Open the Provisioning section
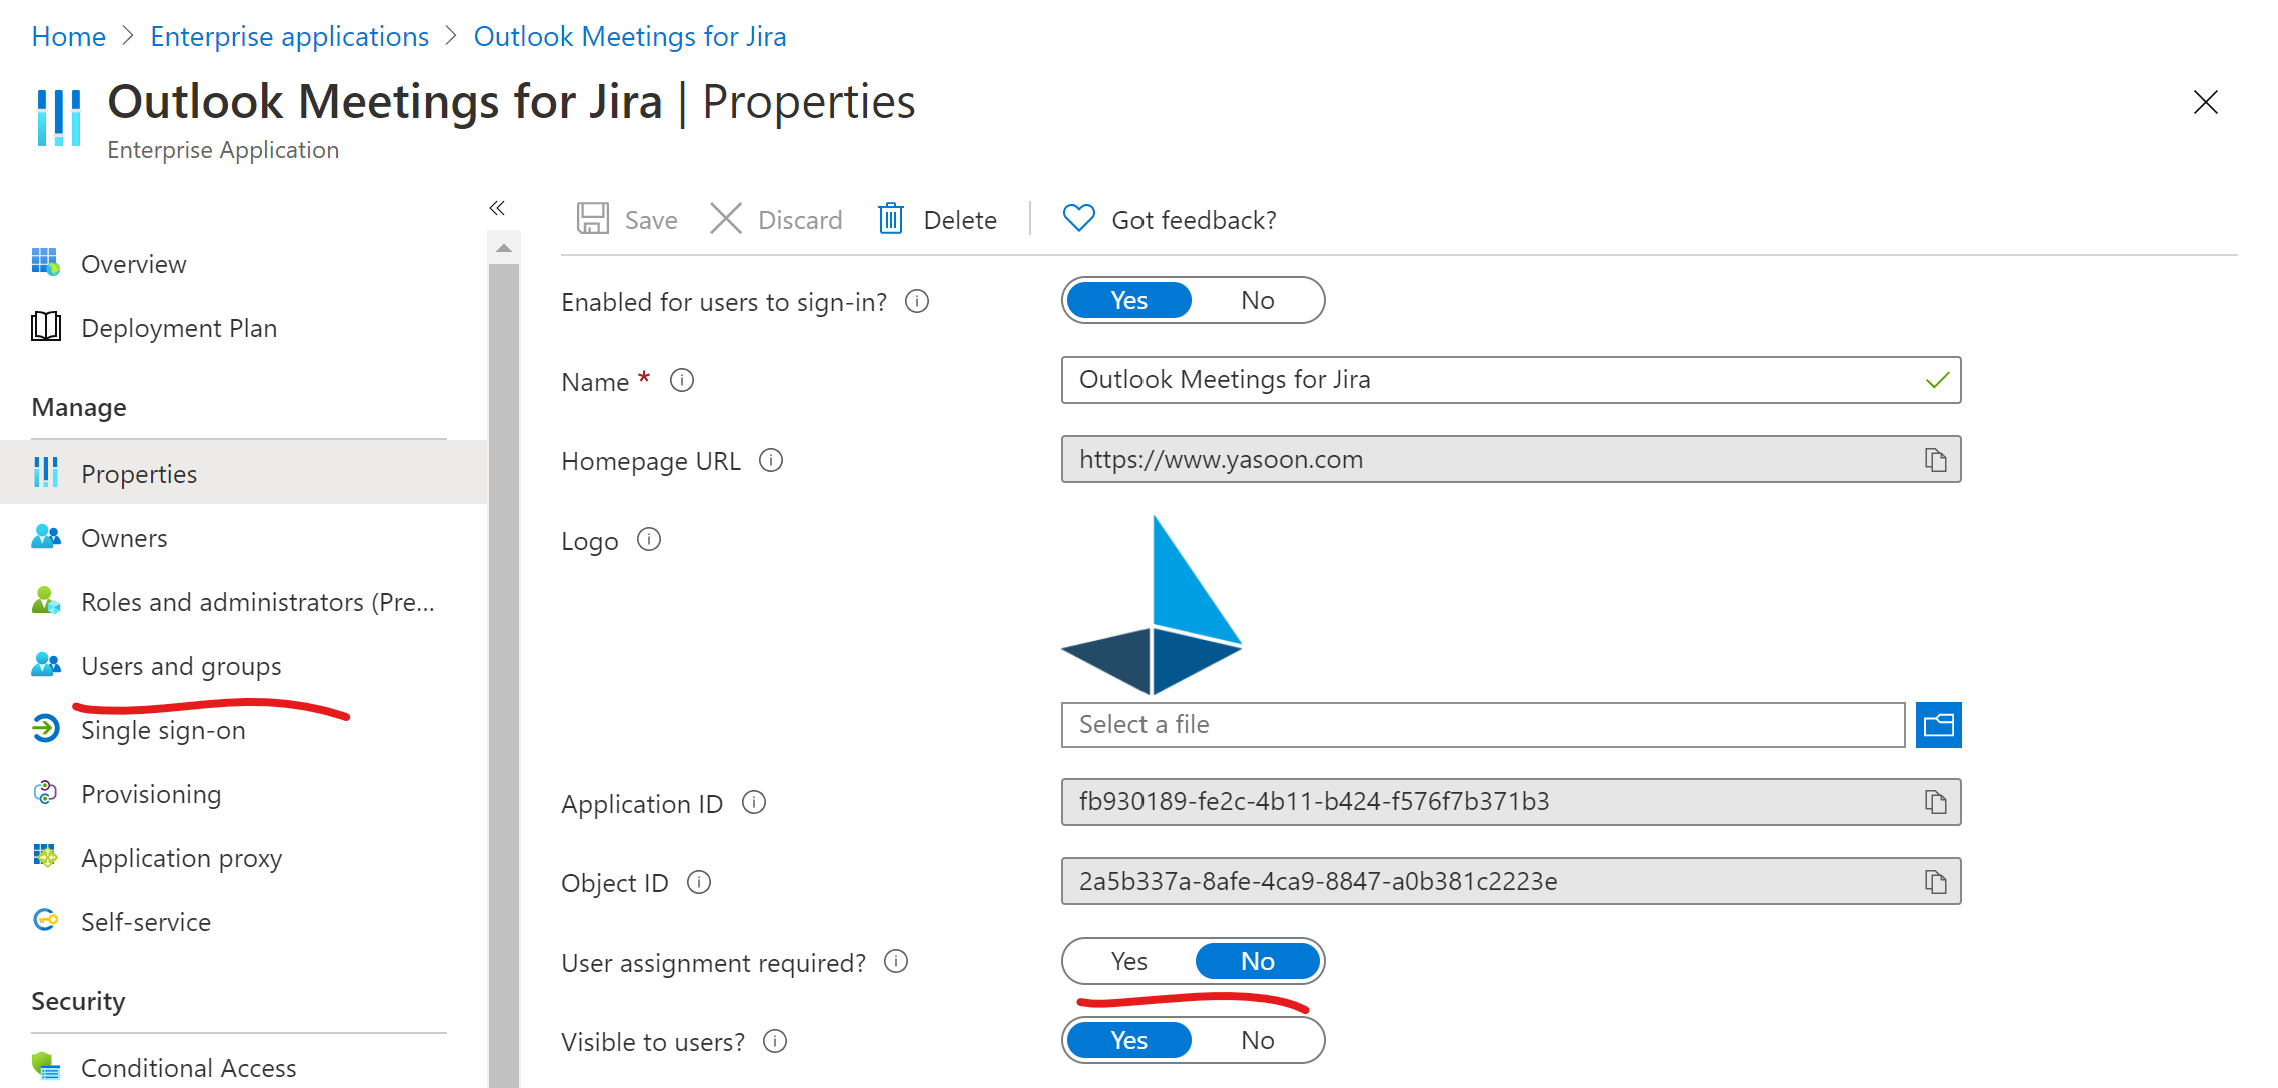 151,793
